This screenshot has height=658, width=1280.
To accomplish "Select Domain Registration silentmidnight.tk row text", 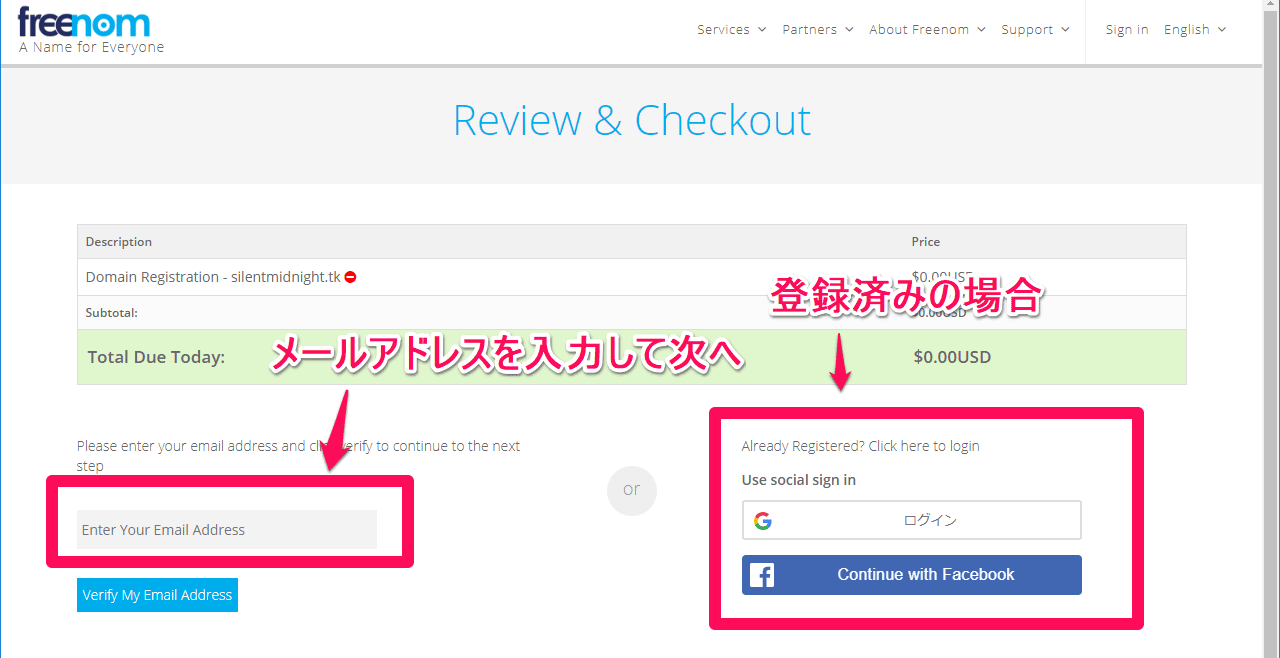I will pyautogui.click(x=213, y=277).
